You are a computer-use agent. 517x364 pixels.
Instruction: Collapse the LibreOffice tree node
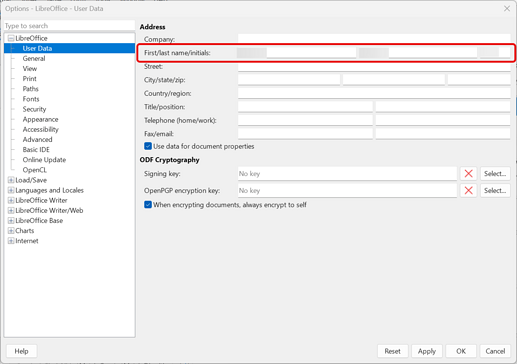point(11,38)
